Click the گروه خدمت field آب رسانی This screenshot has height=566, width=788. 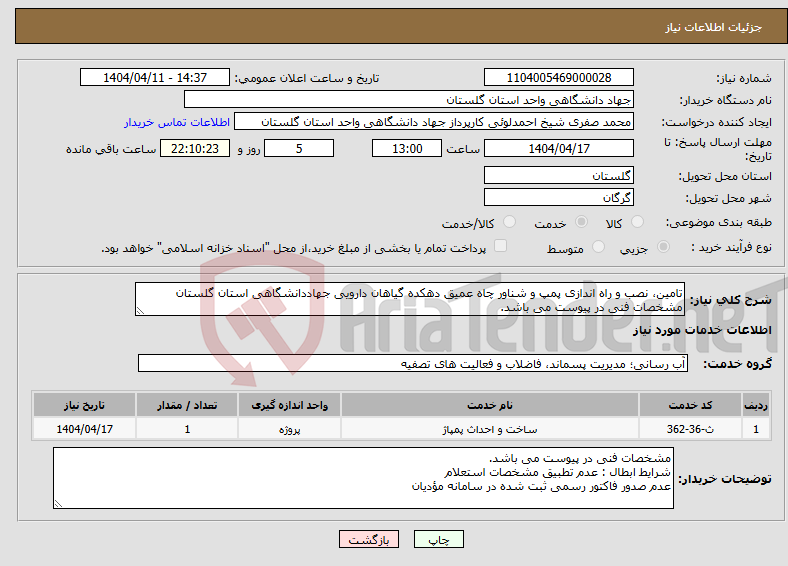click(413, 363)
